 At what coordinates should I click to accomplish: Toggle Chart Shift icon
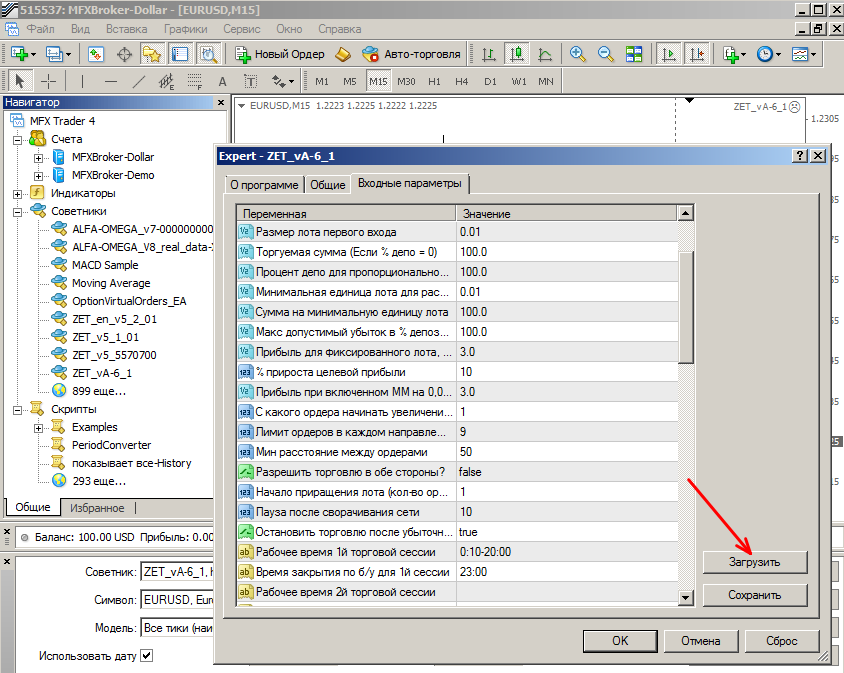697,54
